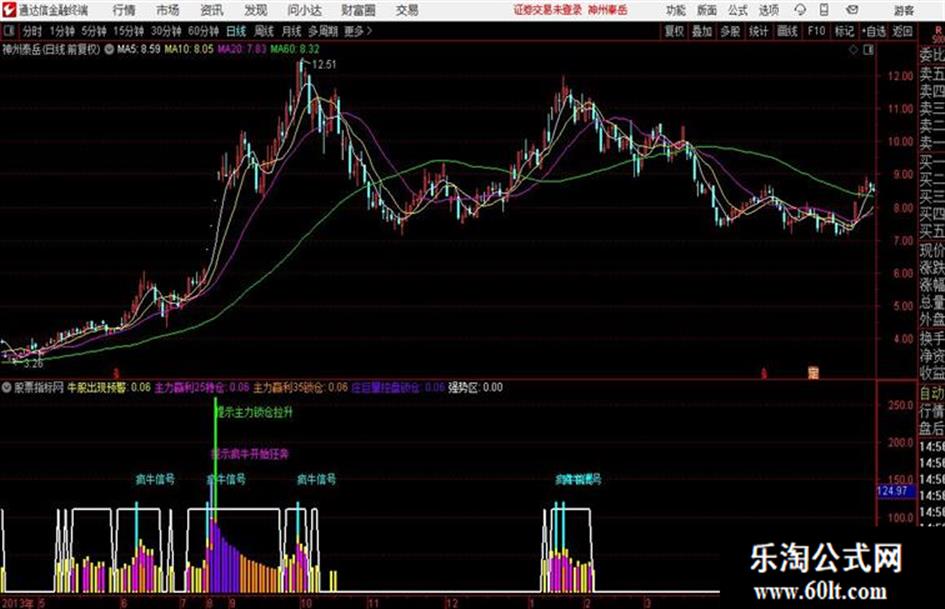The height and width of the screenshot is (609, 945).
Task: Click the MA10: 8.05 indicator value
Action: click(x=189, y=49)
